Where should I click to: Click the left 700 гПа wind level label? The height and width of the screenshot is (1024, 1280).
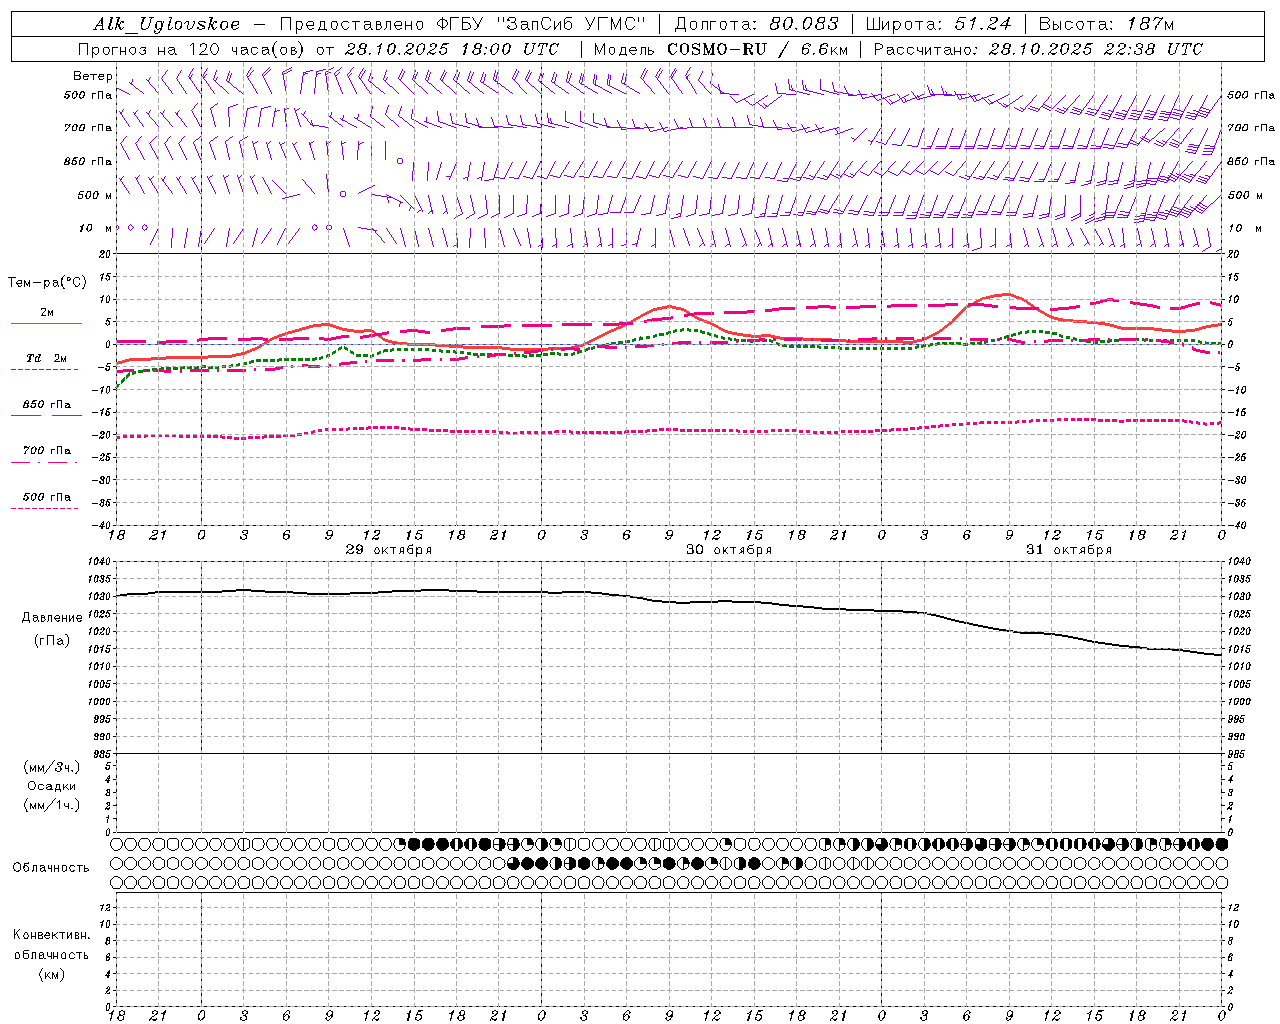pos(88,128)
